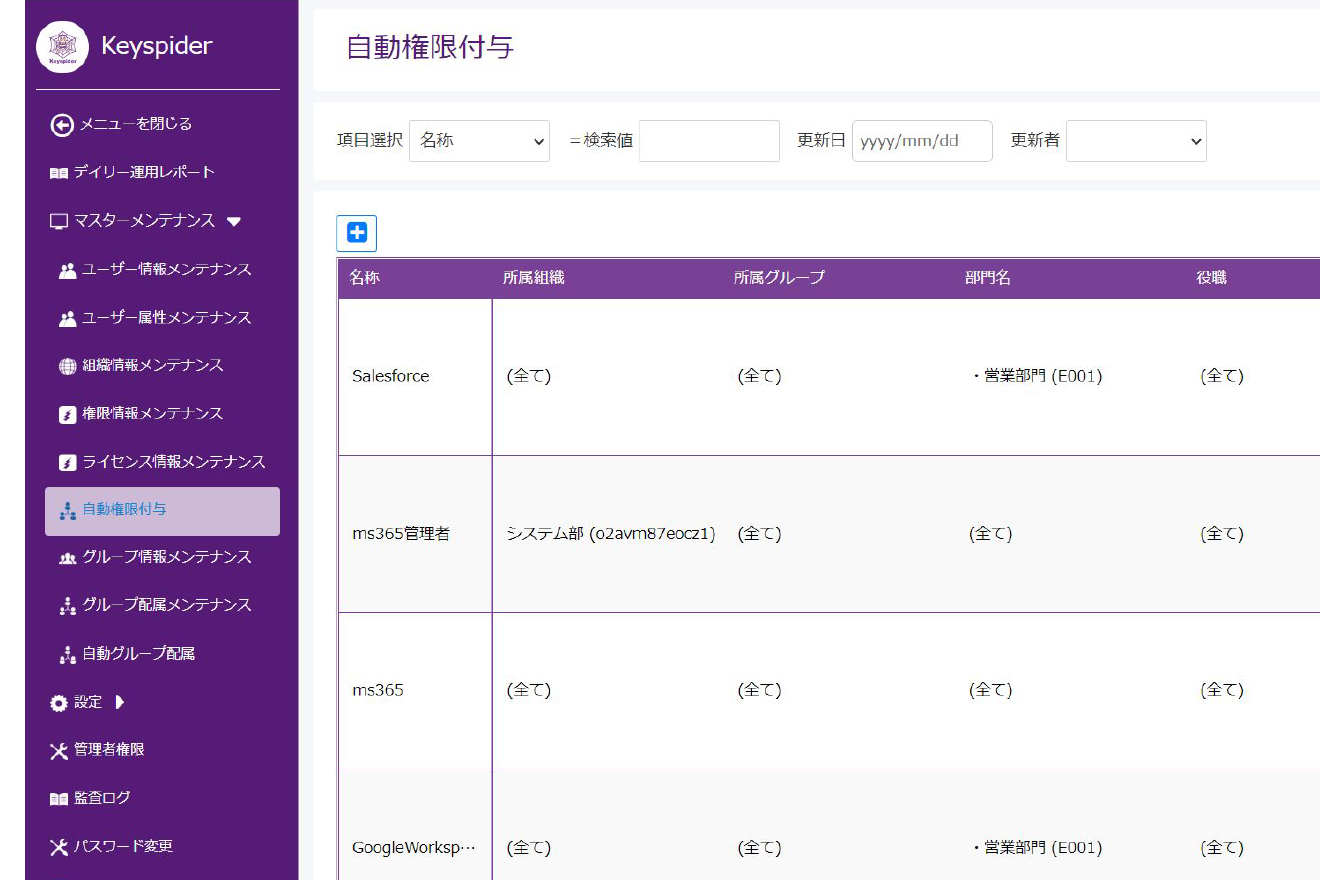This screenshot has width=1320, height=880.
Task: Click the 所属グループ column header
Action: click(x=779, y=278)
